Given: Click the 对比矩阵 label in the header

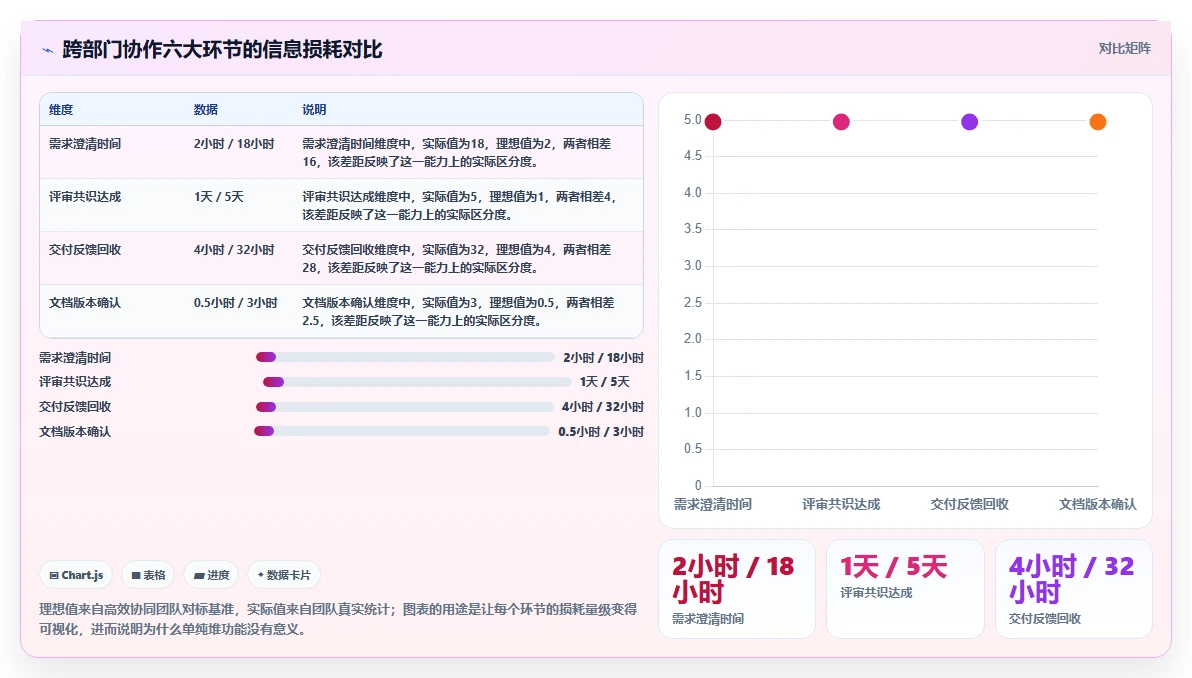Looking at the screenshot, I should click(1124, 49).
